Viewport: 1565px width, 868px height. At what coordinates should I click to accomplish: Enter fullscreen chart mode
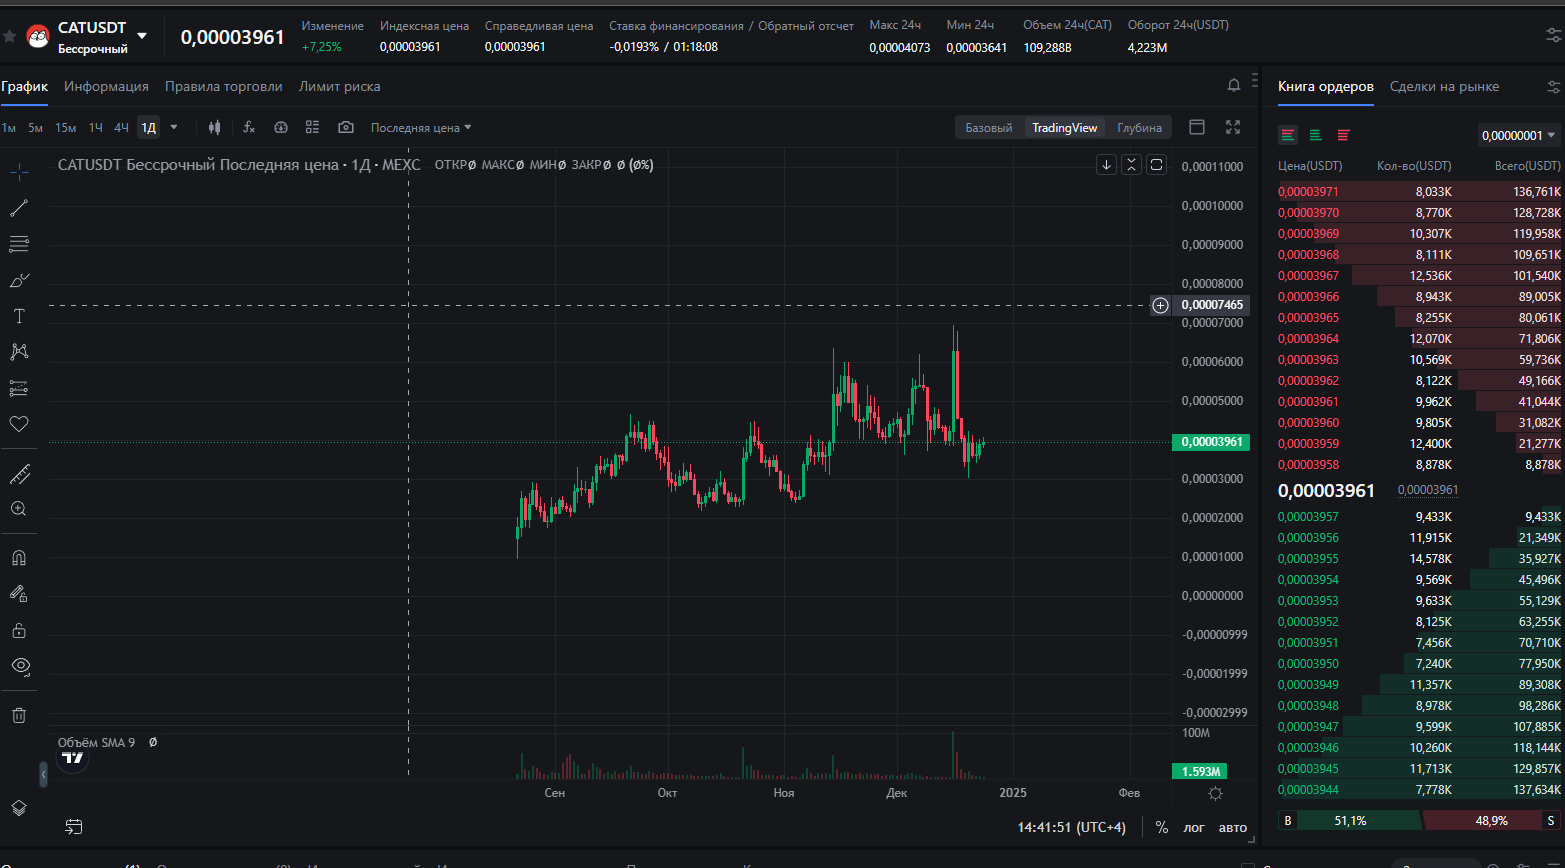point(1233,127)
